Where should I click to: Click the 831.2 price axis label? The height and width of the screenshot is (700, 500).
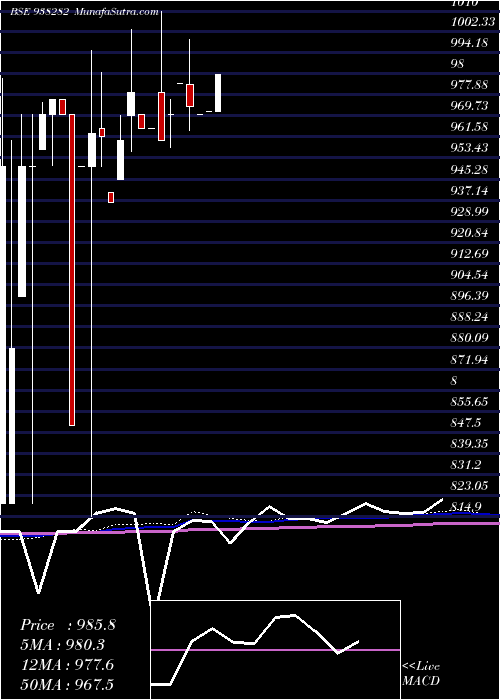(x=466, y=465)
